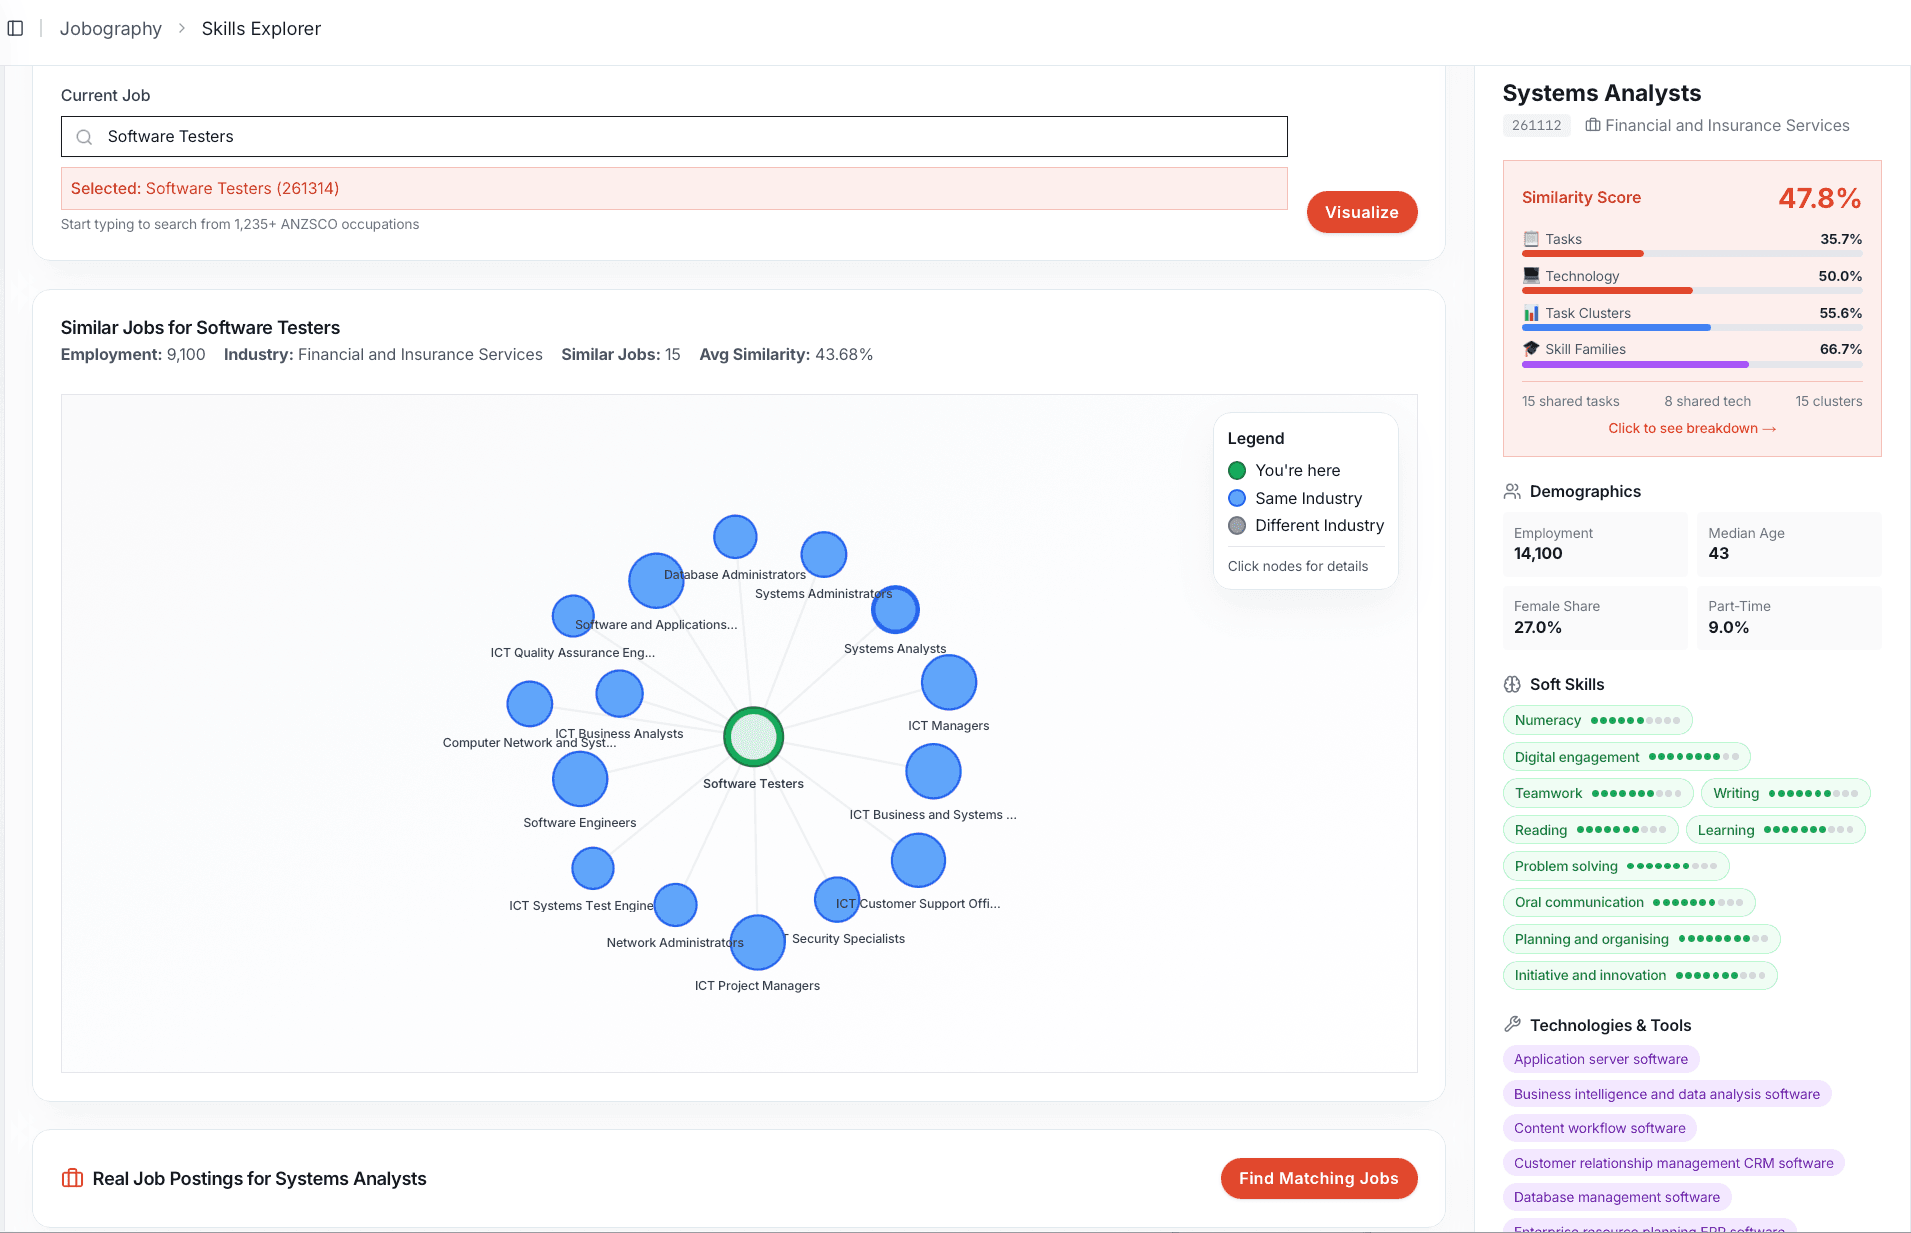Screen dimensions: 1911x1233
Task: Select the ICT Business and Systems node
Action: [933, 771]
